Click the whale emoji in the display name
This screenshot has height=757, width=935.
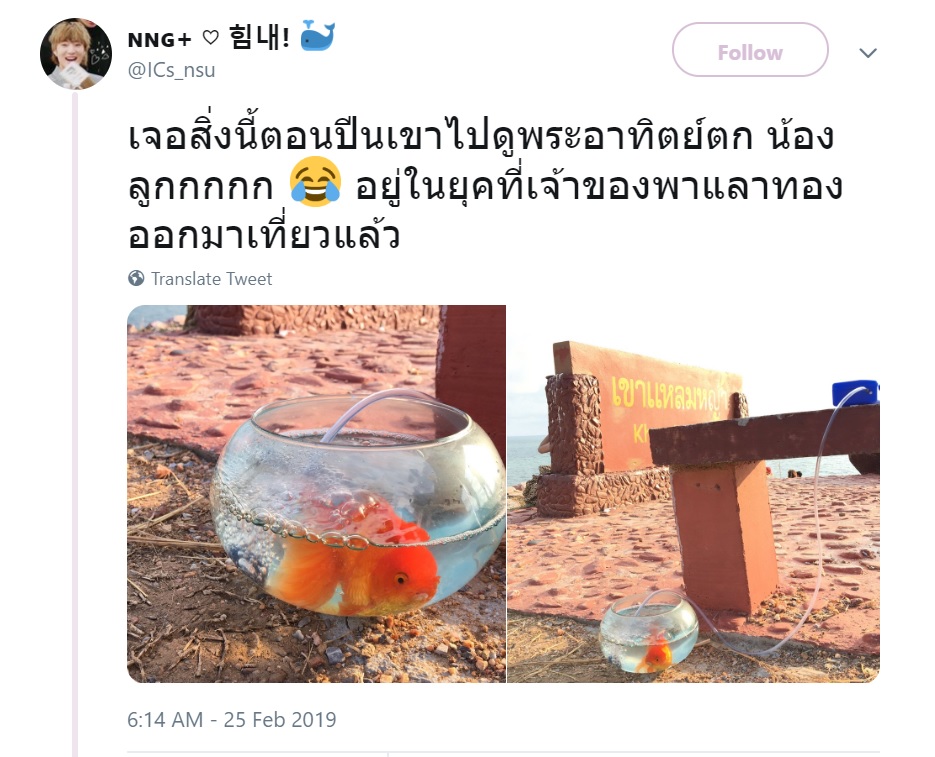pos(317,36)
